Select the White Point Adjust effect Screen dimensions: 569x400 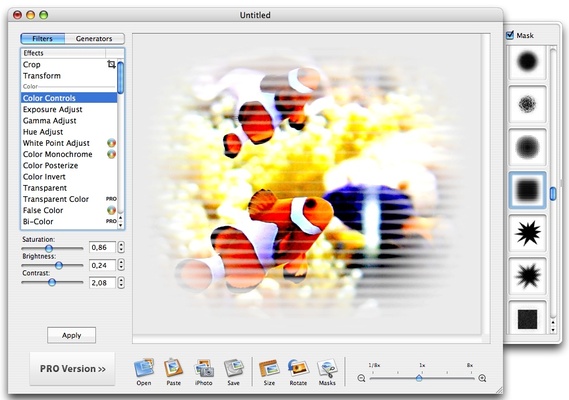coord(69,143)
